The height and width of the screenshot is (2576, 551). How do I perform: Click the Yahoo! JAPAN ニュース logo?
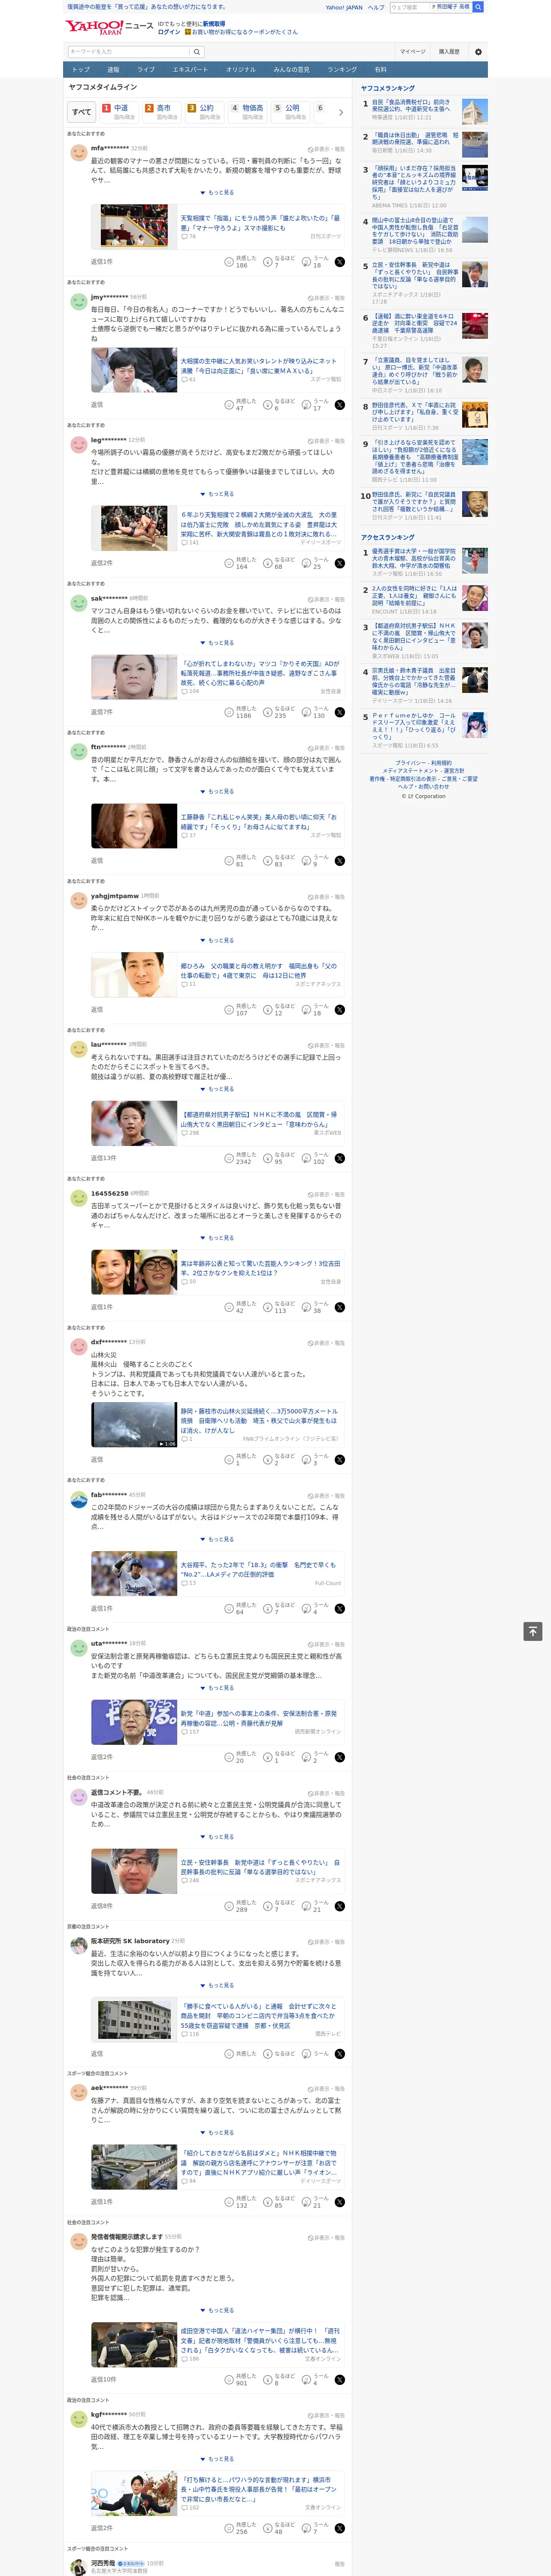109,27
